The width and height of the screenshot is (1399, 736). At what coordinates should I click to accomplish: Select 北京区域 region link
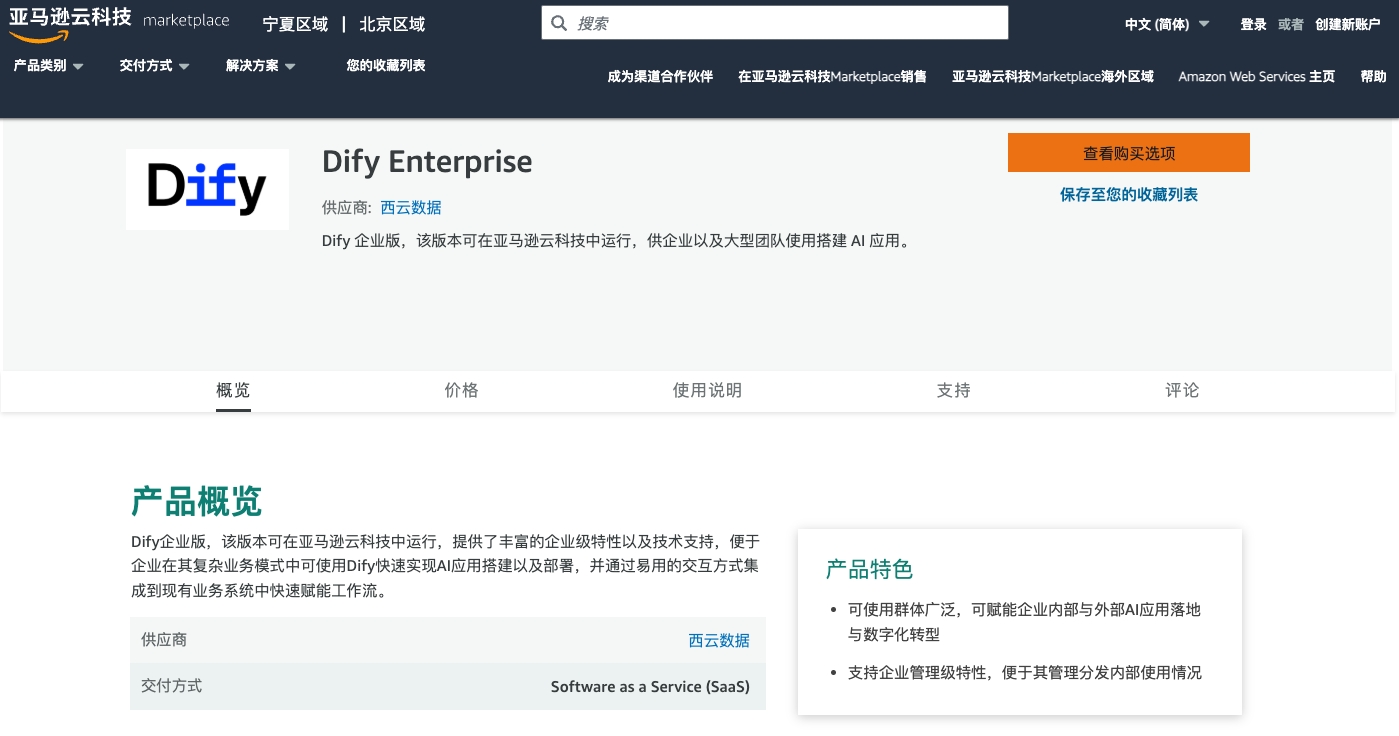coord(392,24)
